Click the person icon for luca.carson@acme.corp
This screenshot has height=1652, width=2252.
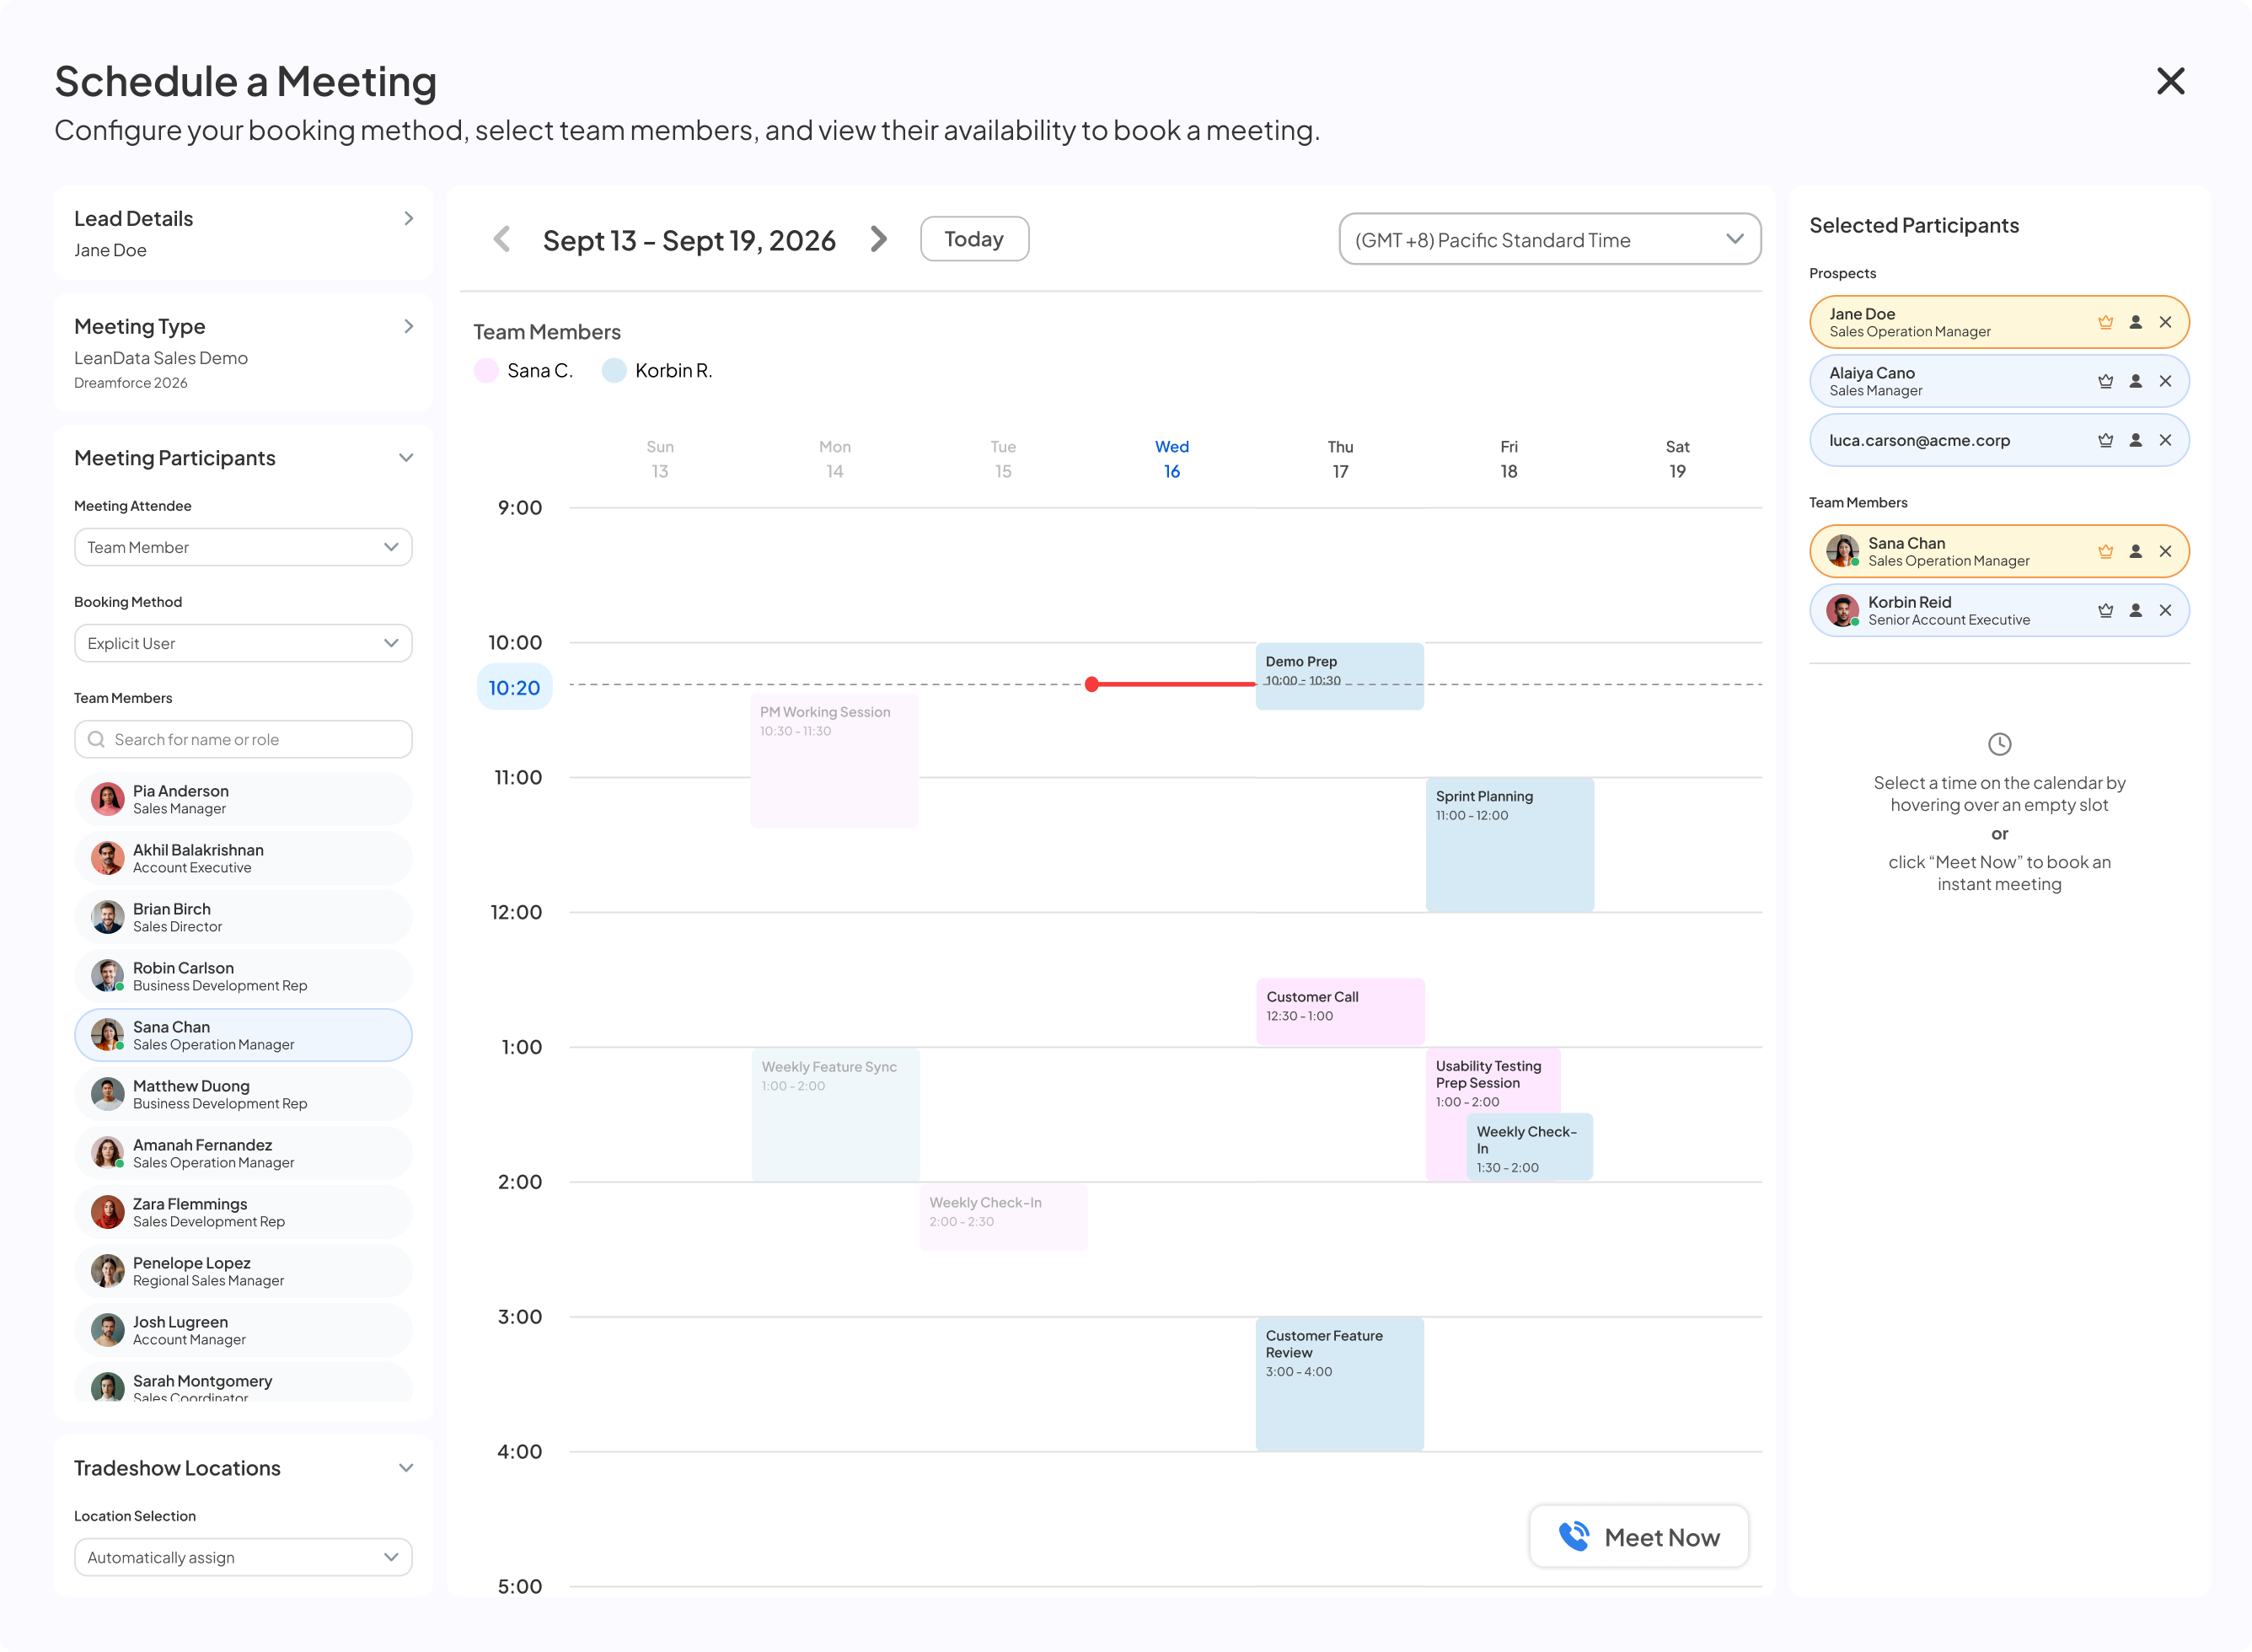[2135, 440]
